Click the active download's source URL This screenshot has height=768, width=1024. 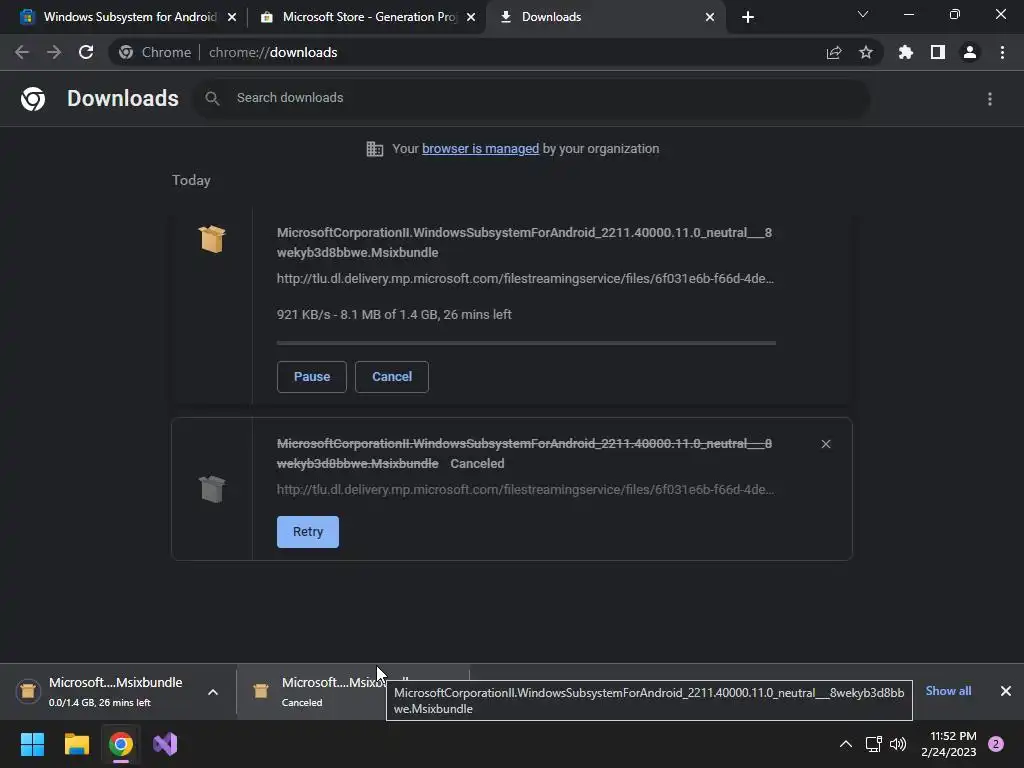(x=525, y=279)
